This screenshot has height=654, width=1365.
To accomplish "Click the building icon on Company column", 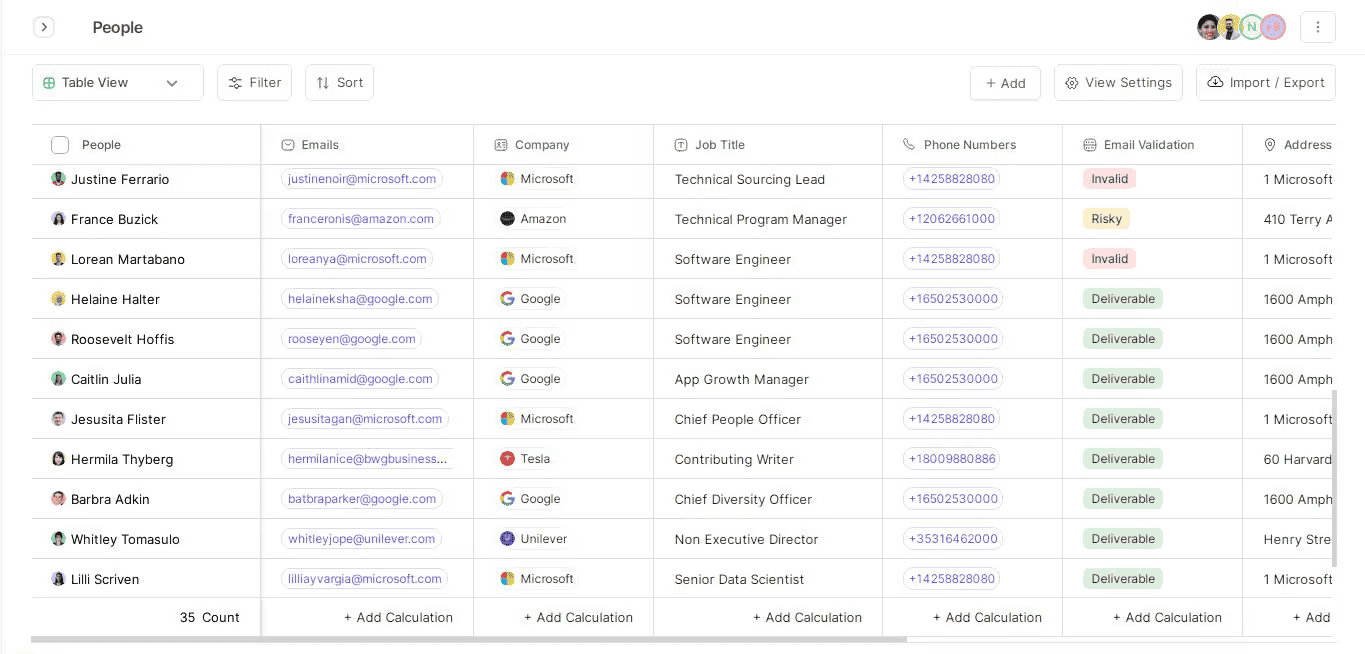I will (500, 144).
